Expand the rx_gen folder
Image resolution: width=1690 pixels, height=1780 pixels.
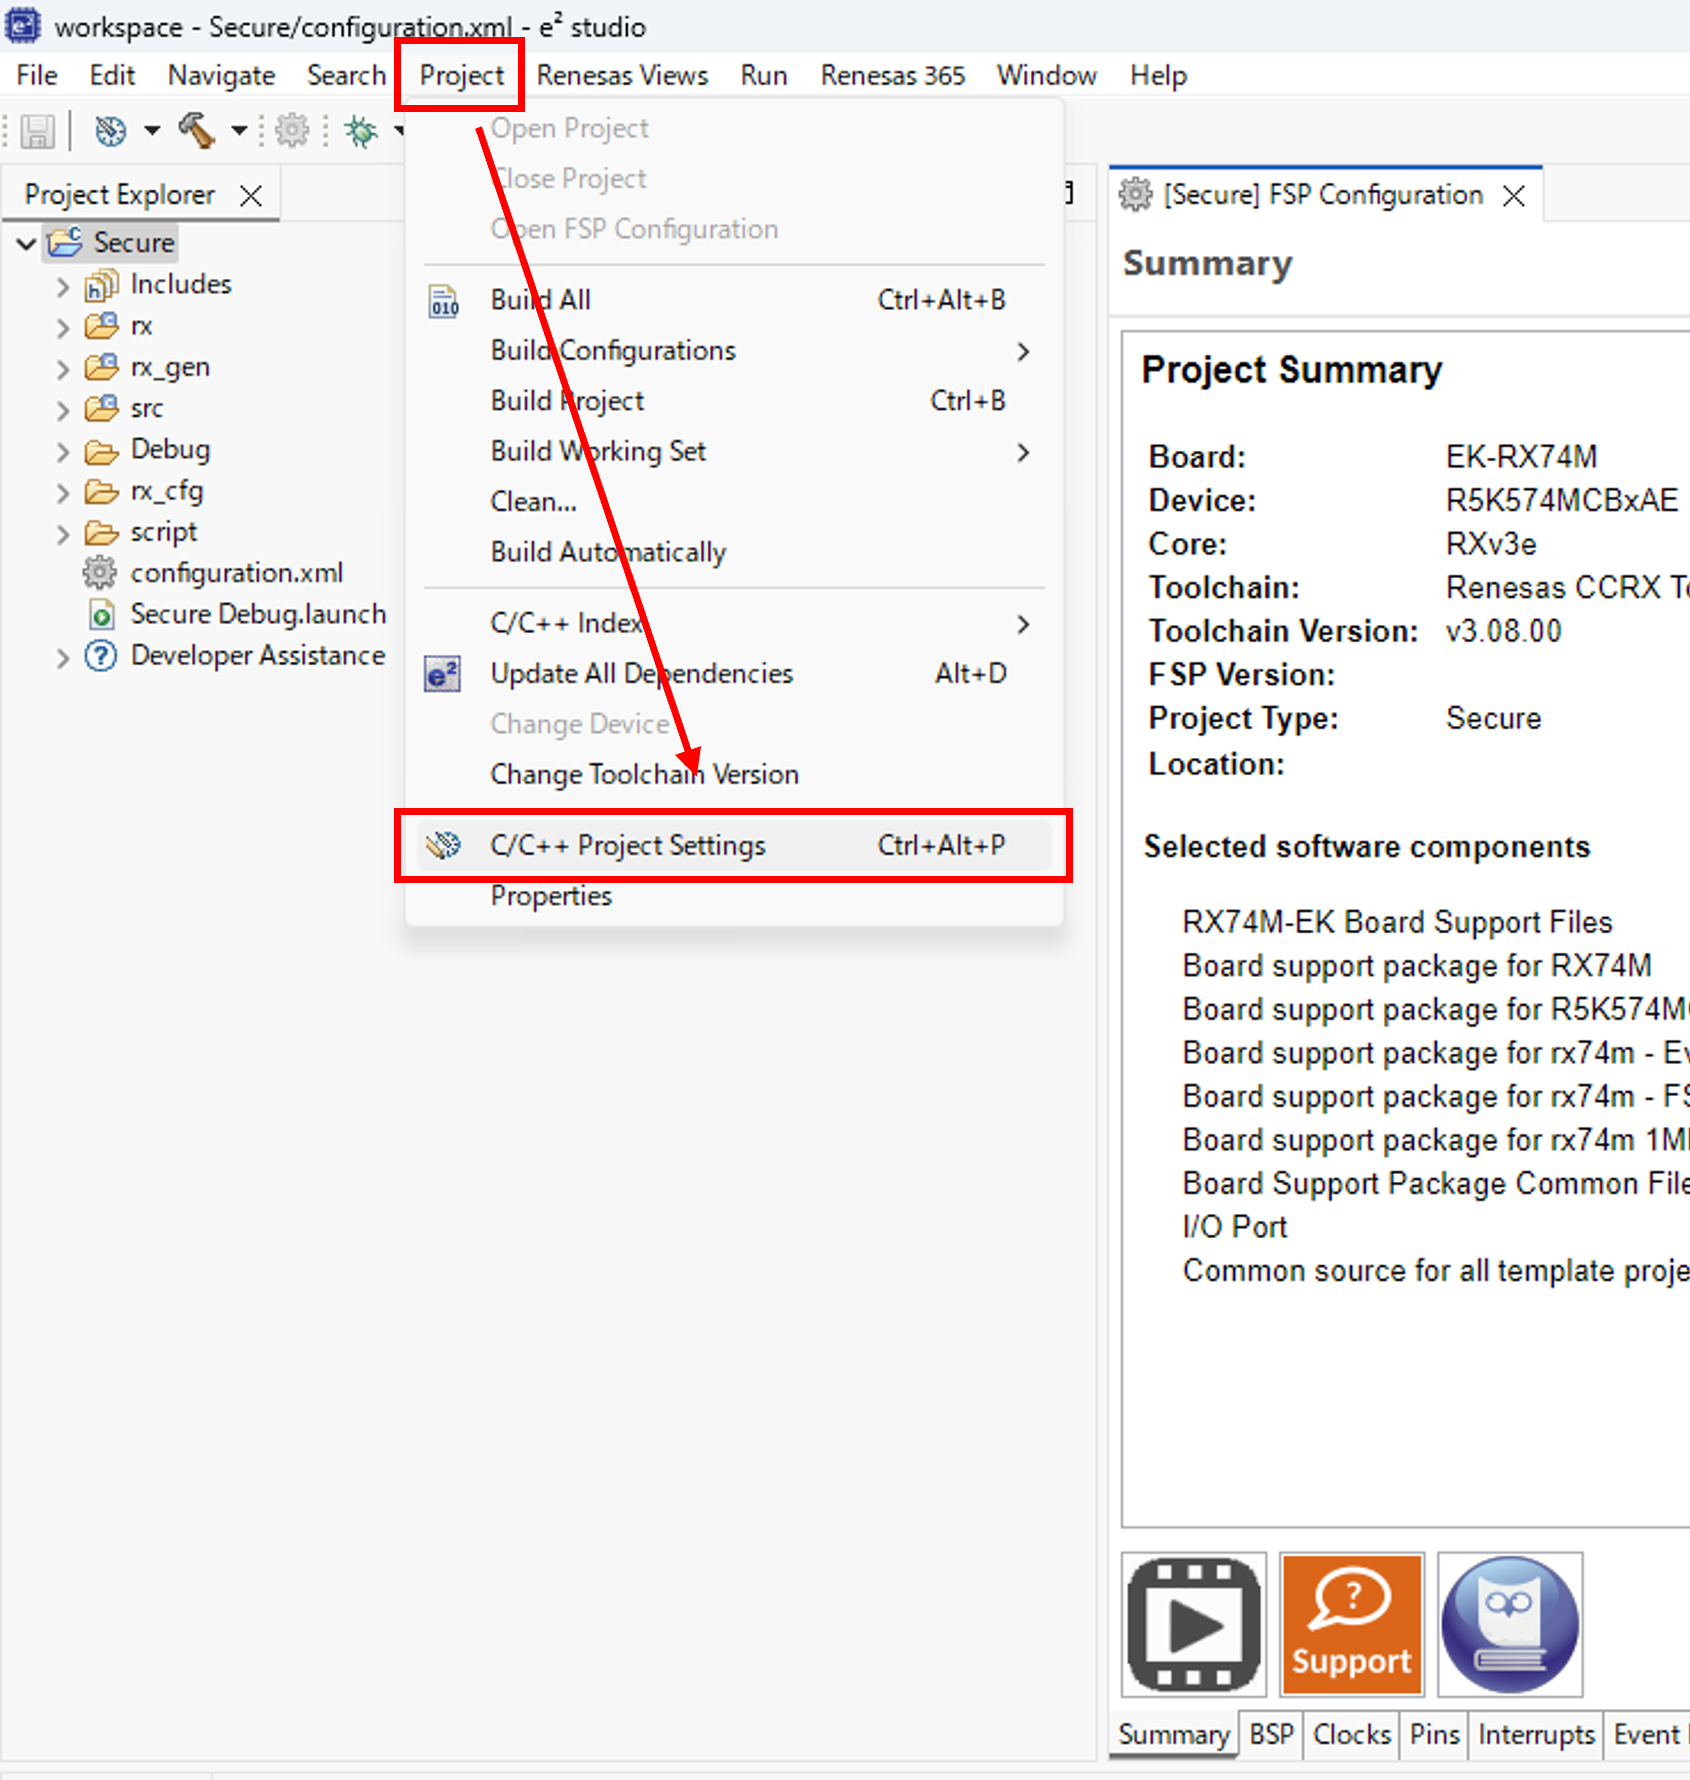[63, 369]
